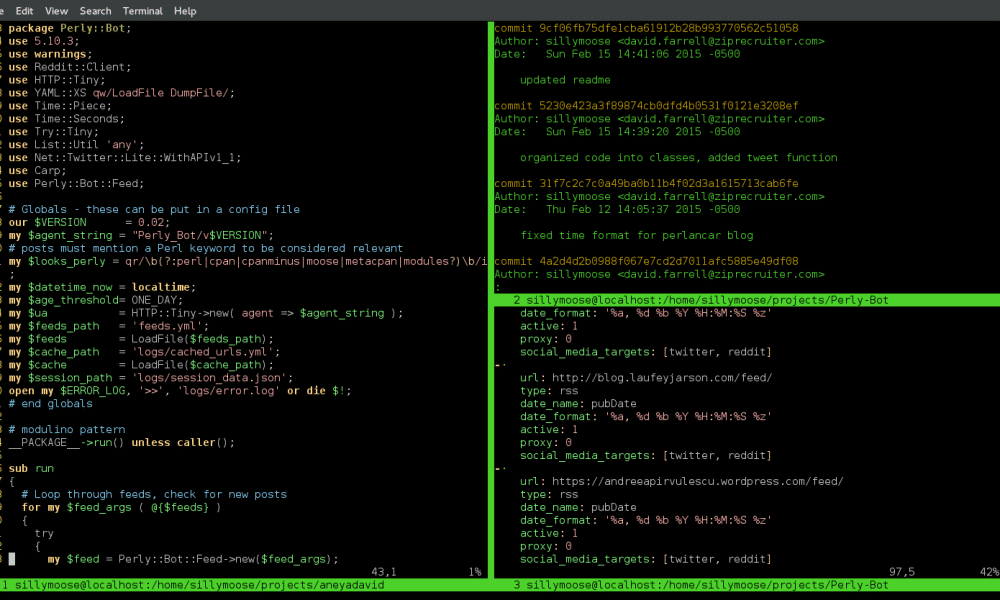Click the 'use YAML::XS' import line
Viewport: 1000px width, 600px height.
(121, 92)
